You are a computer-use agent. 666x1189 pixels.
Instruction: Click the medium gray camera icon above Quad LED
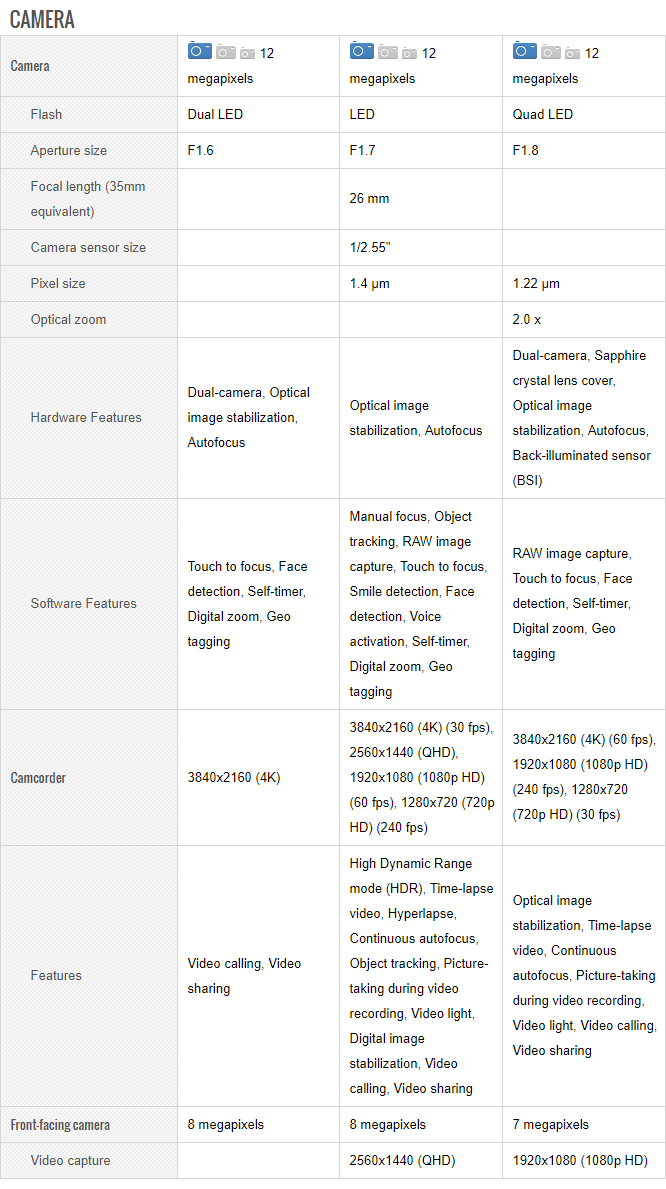point(551,52)
